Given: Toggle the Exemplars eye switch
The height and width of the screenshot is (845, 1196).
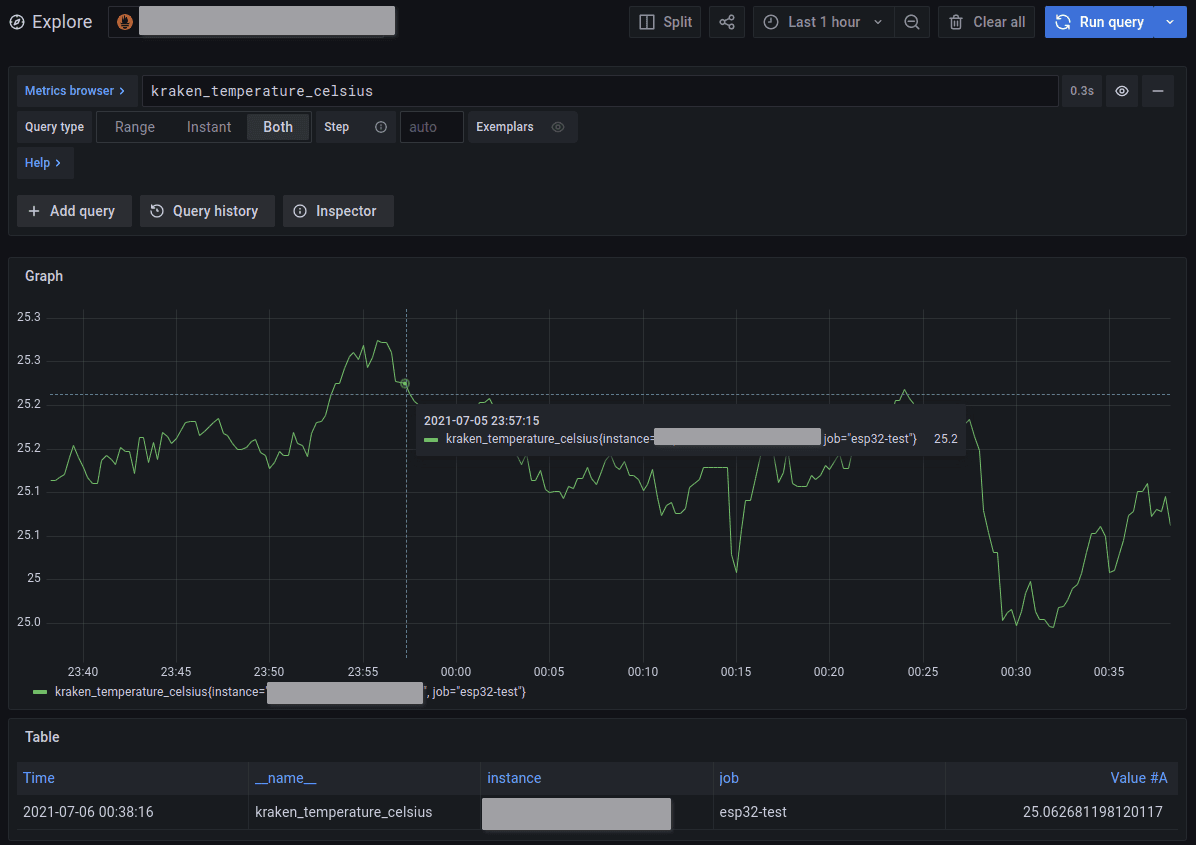Looking at the screenshot, I should (558, 127).
